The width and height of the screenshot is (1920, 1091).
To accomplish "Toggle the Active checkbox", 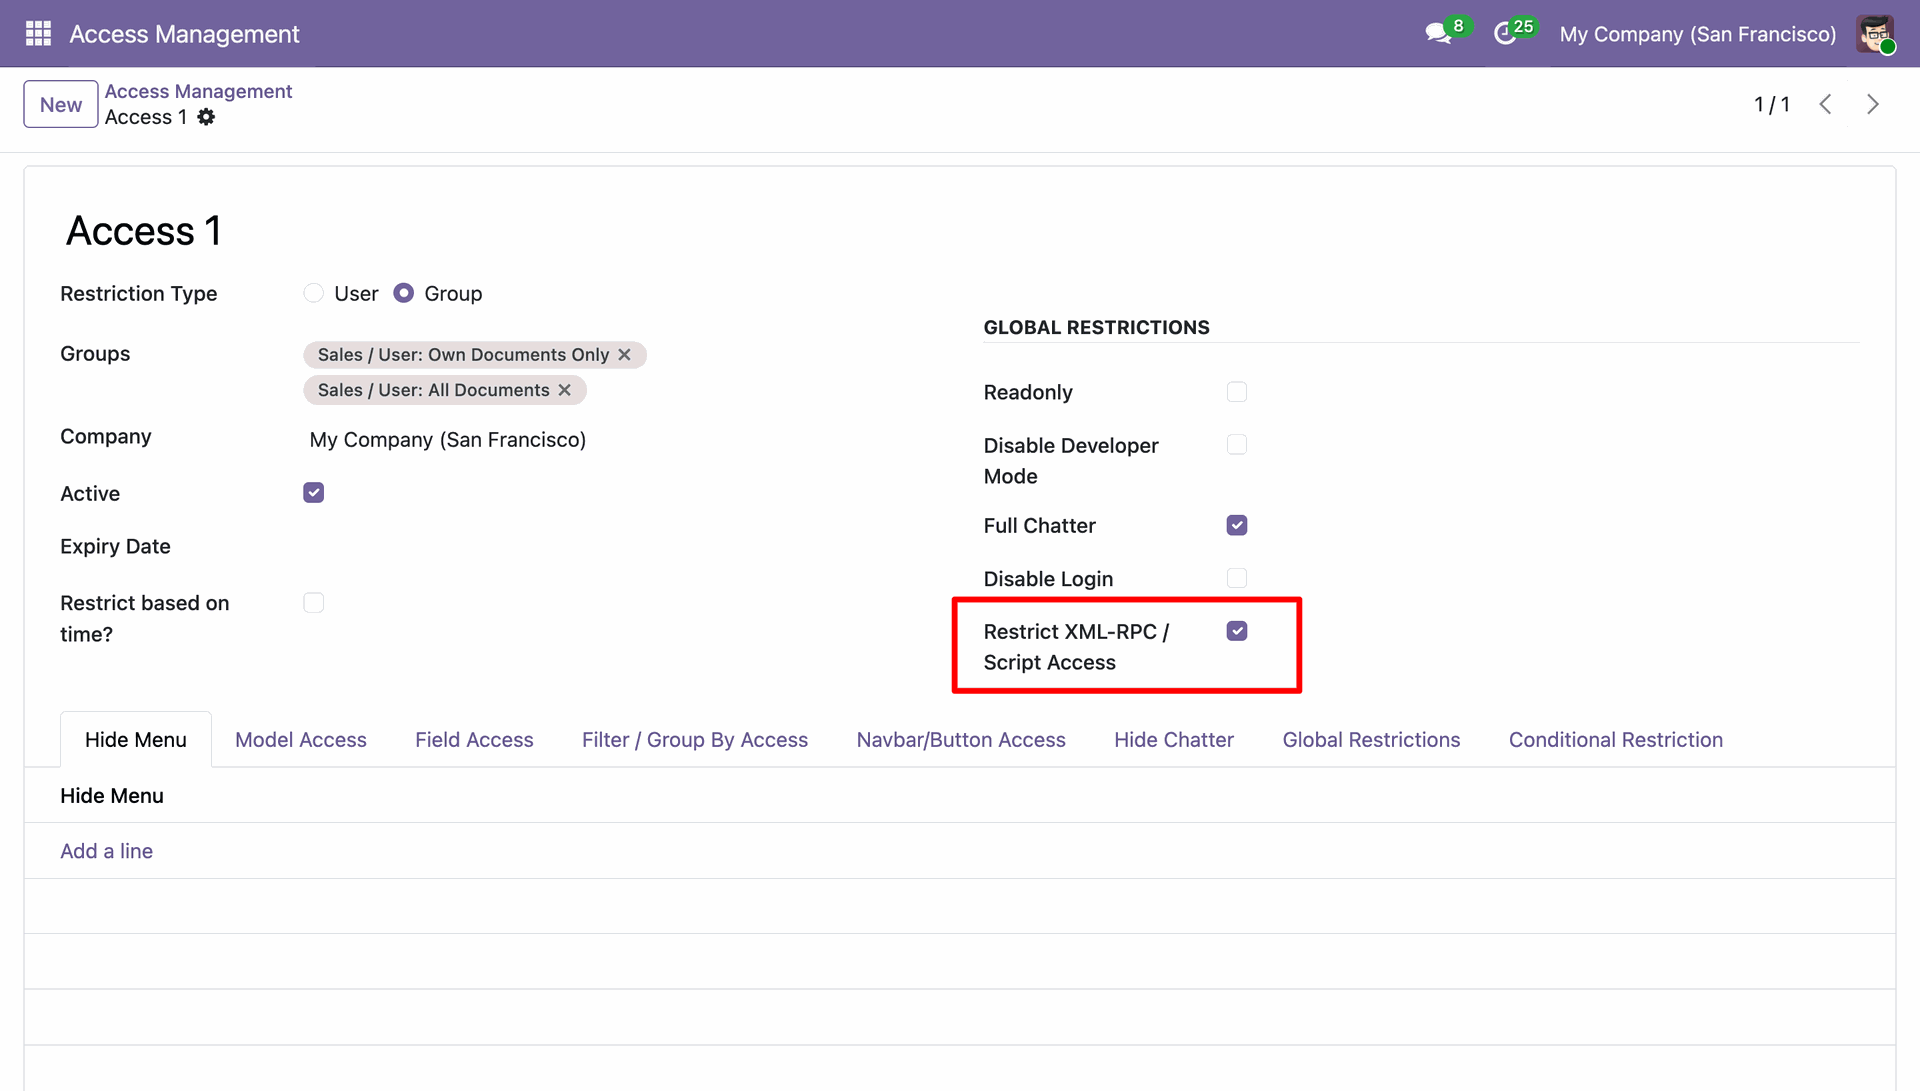I will pos(314,493).
